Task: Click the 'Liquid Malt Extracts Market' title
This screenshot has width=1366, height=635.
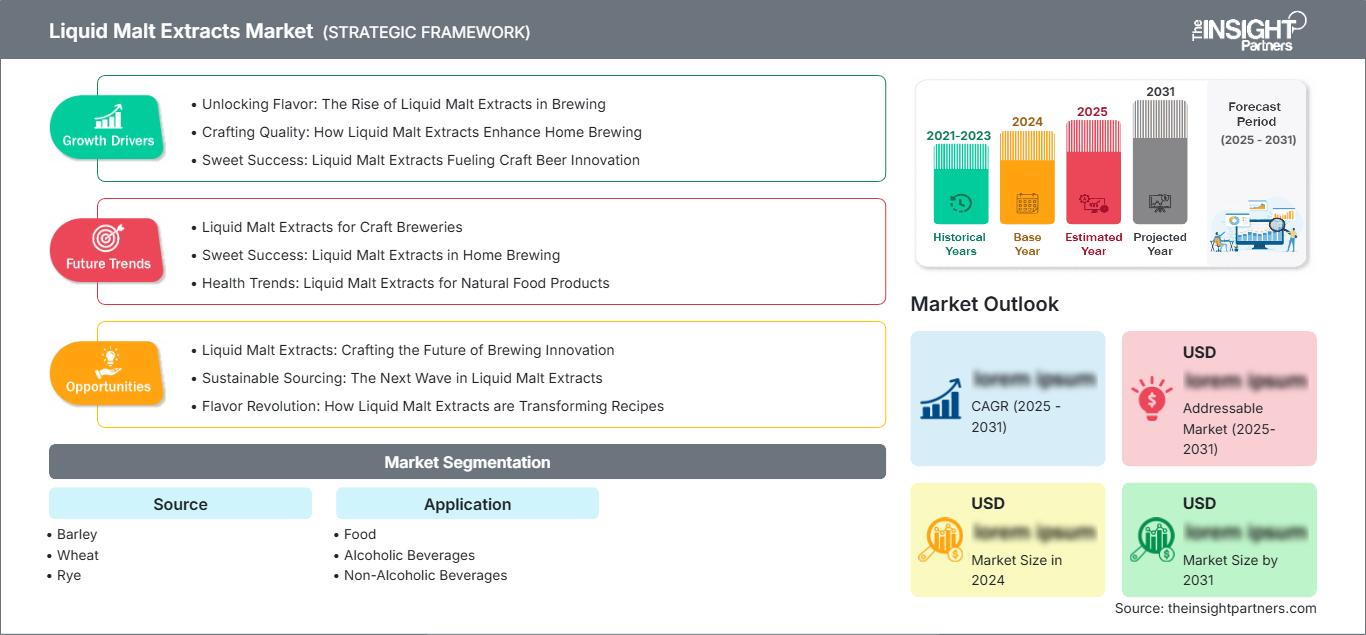Action: click(x=181, y=31)
